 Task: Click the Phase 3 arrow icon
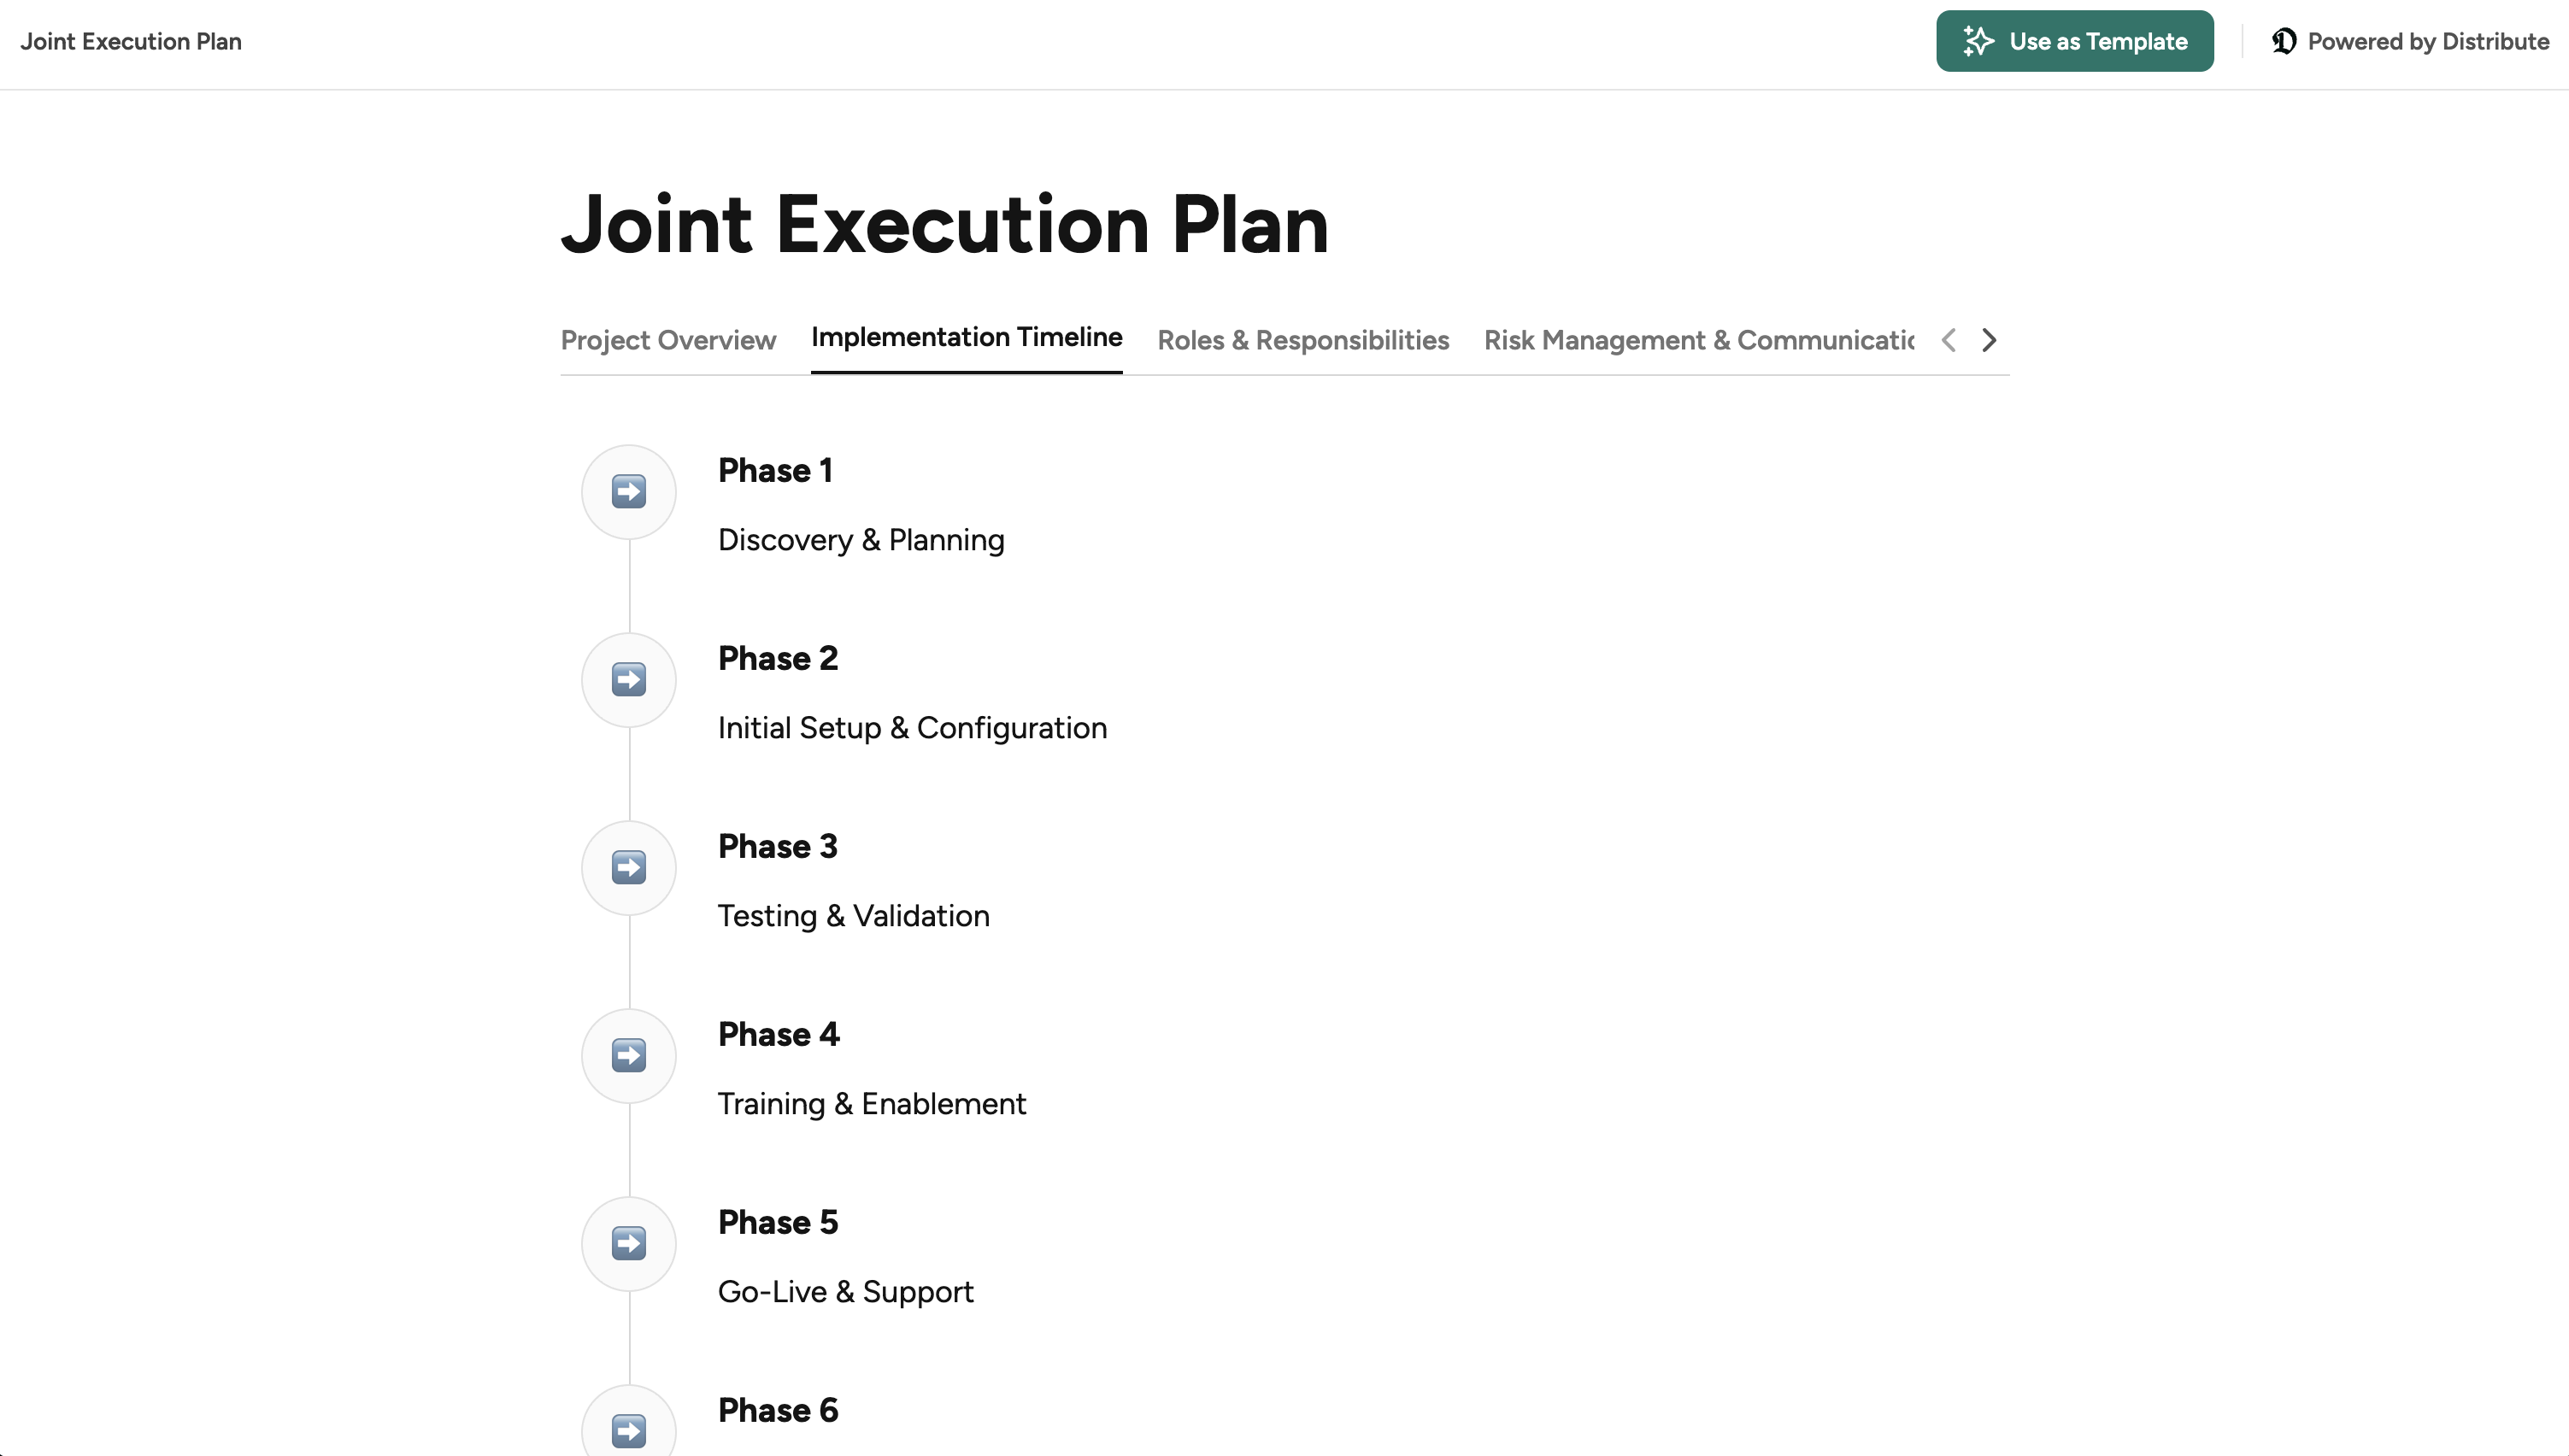tap(629, 868)
